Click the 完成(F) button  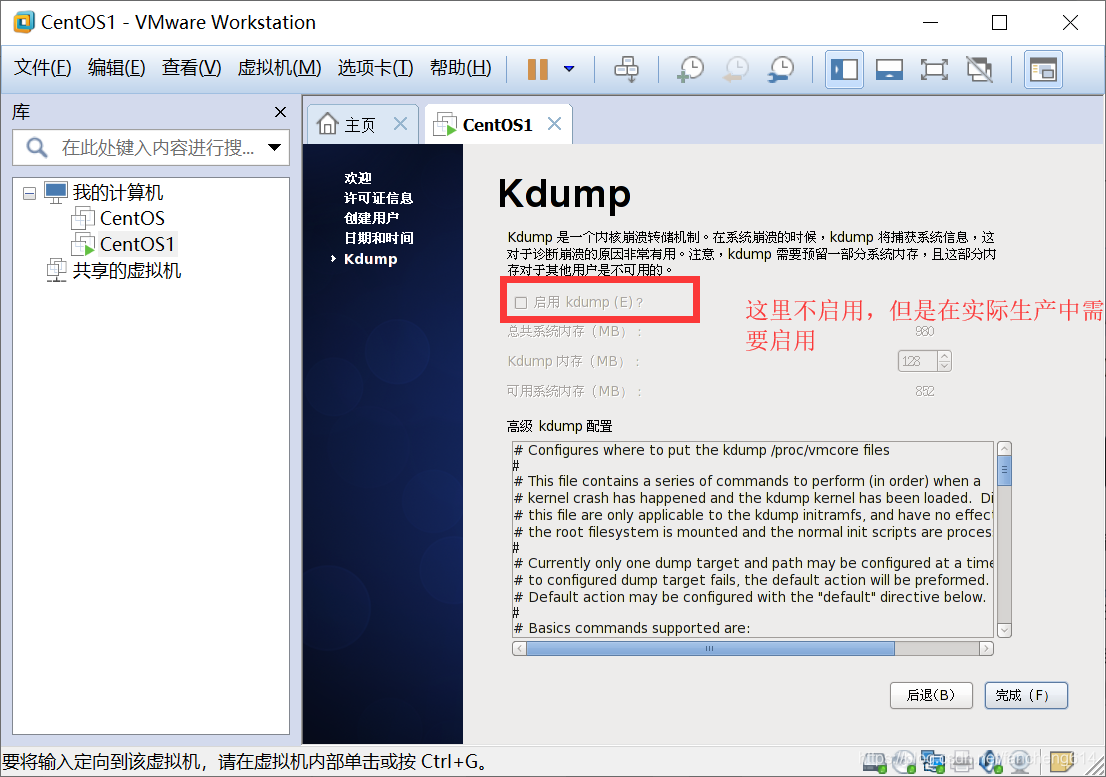tap(1026, 695)
